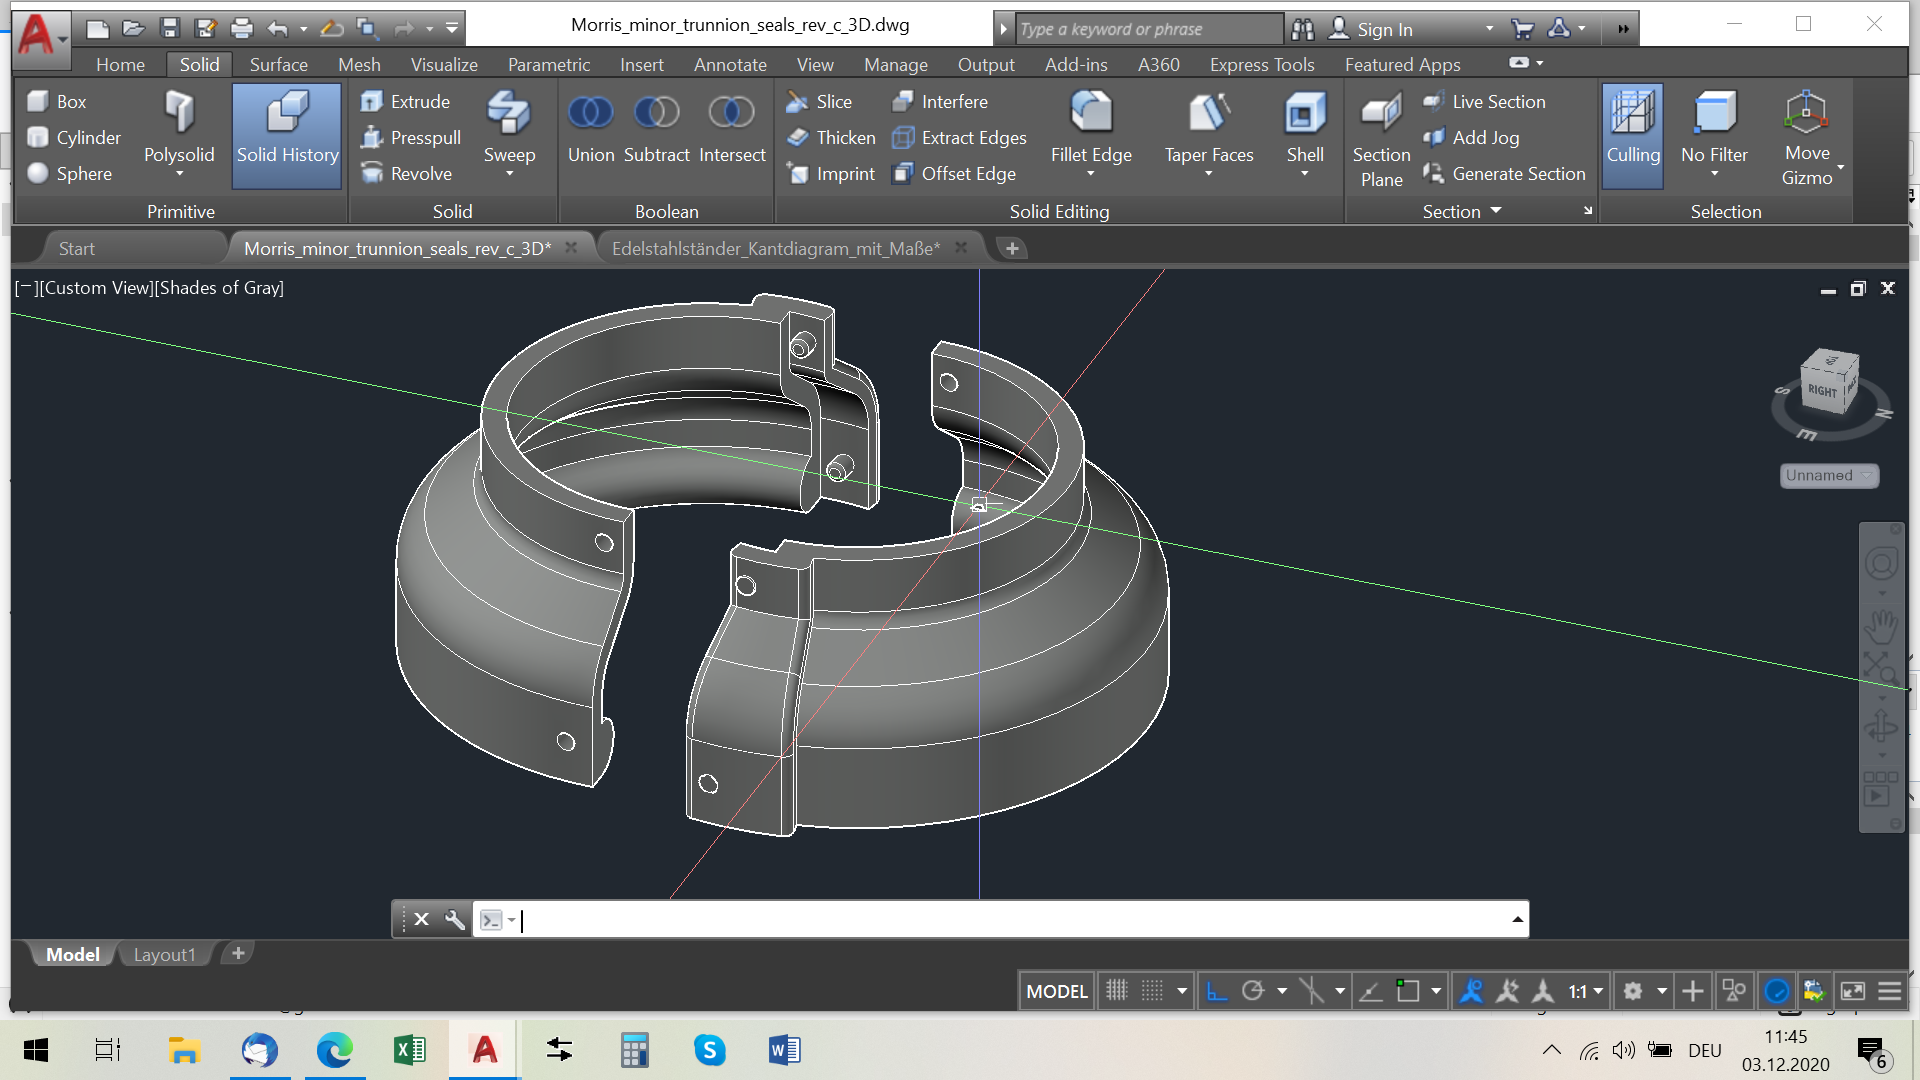Screen dimensions: 1920x1080
Task: Open Excel from the taskbar
Action: pos(410,1050)
